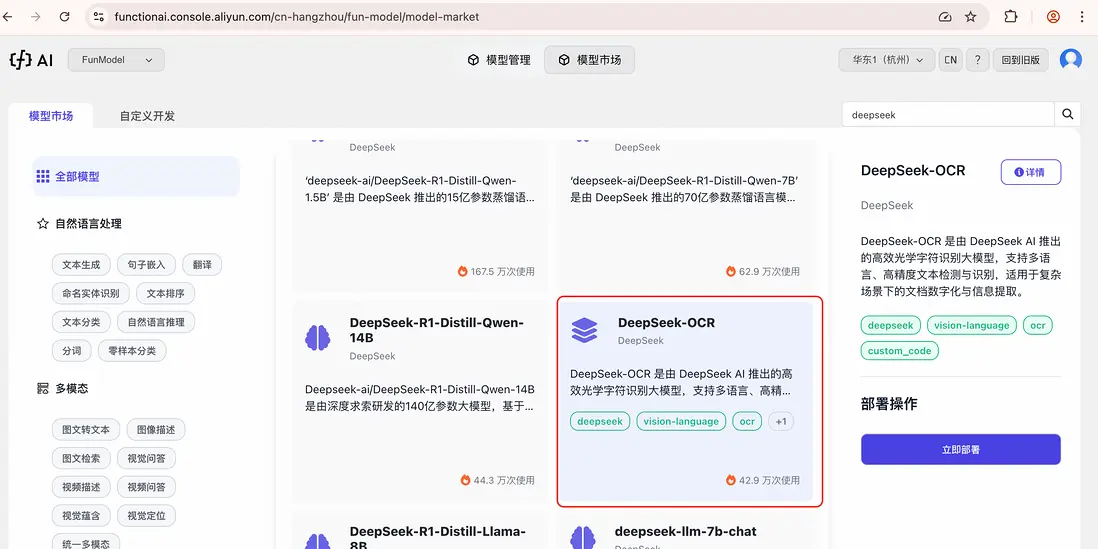Open Chrome three-dot menu

point(1083,17)
